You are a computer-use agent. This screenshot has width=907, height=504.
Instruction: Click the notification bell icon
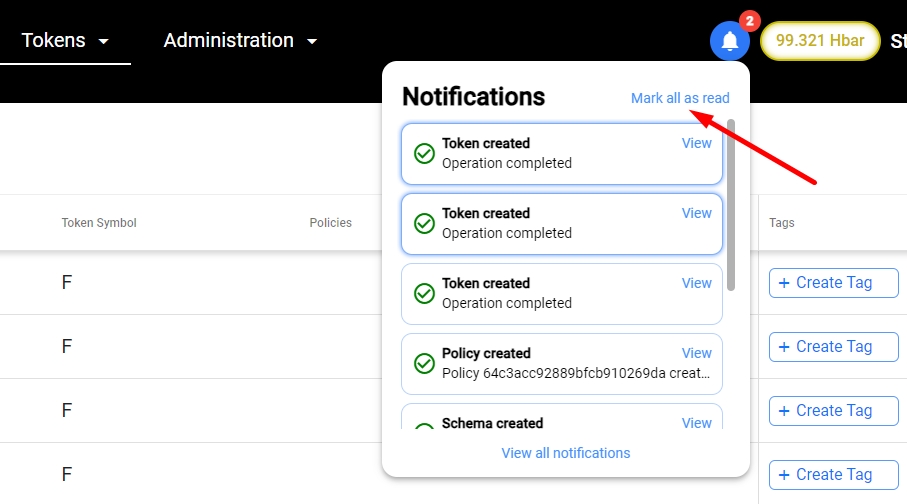[x=730, y=41]
